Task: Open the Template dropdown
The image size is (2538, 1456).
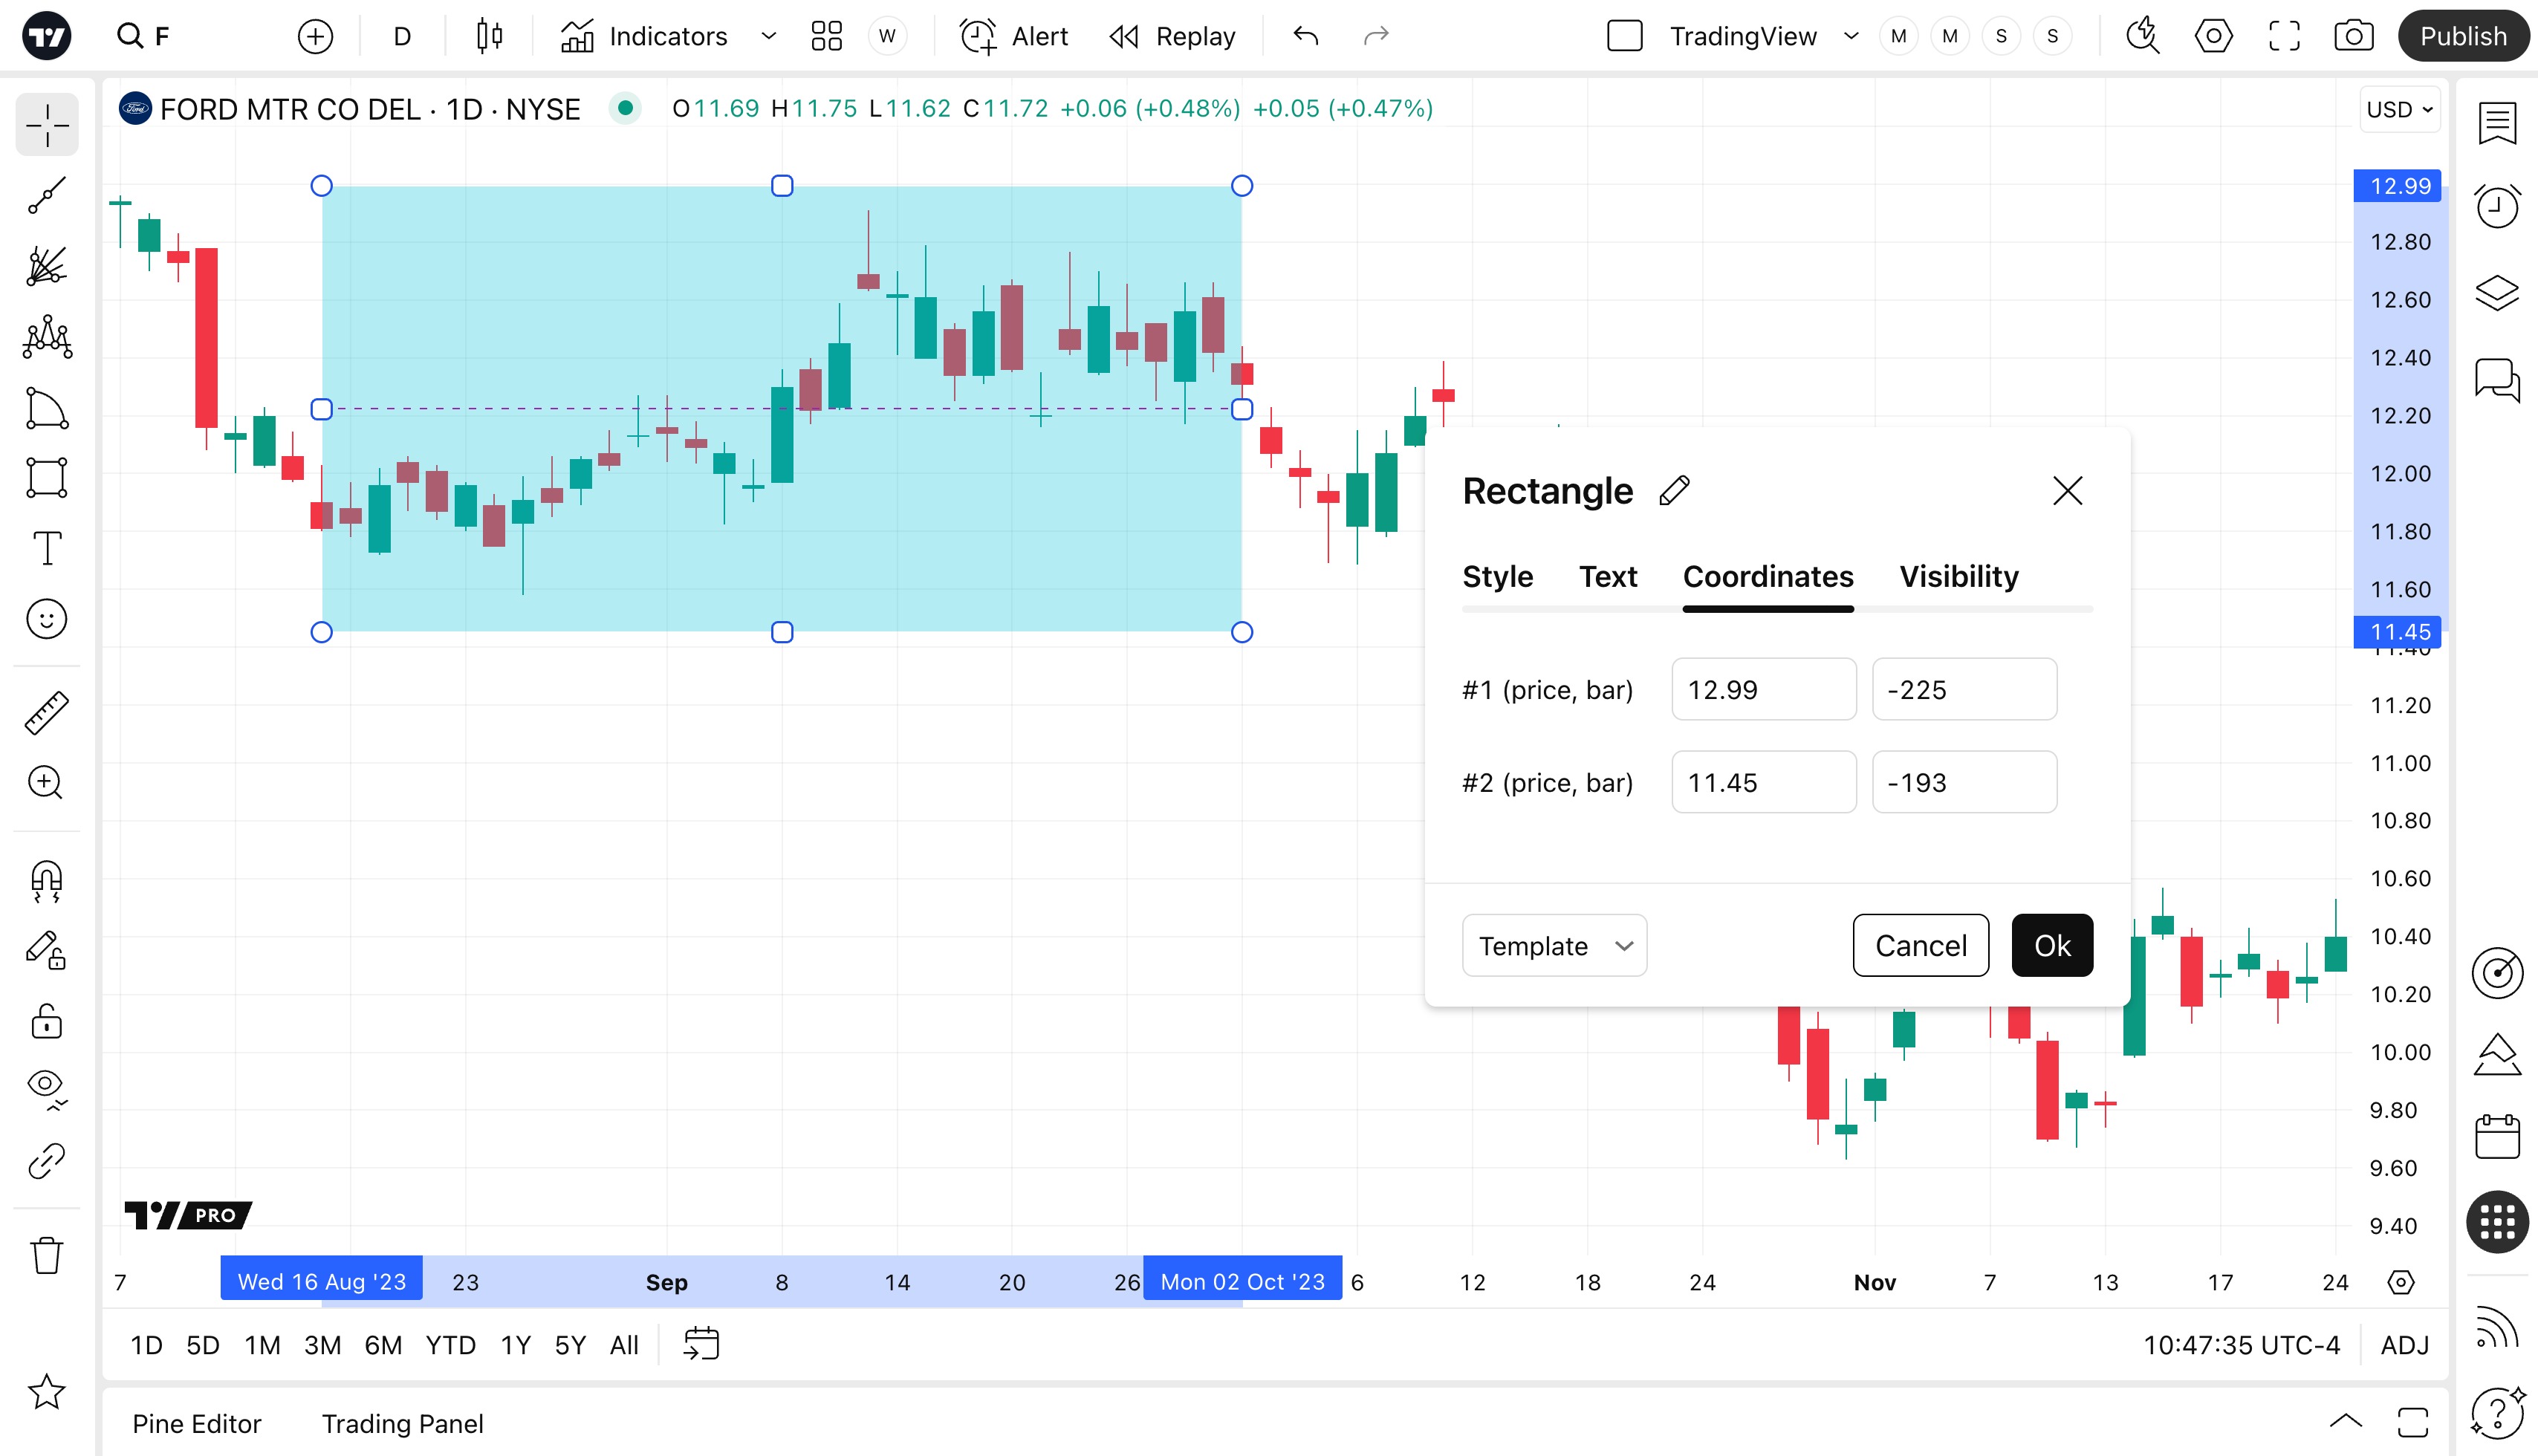Action: tap(1553, 945)
